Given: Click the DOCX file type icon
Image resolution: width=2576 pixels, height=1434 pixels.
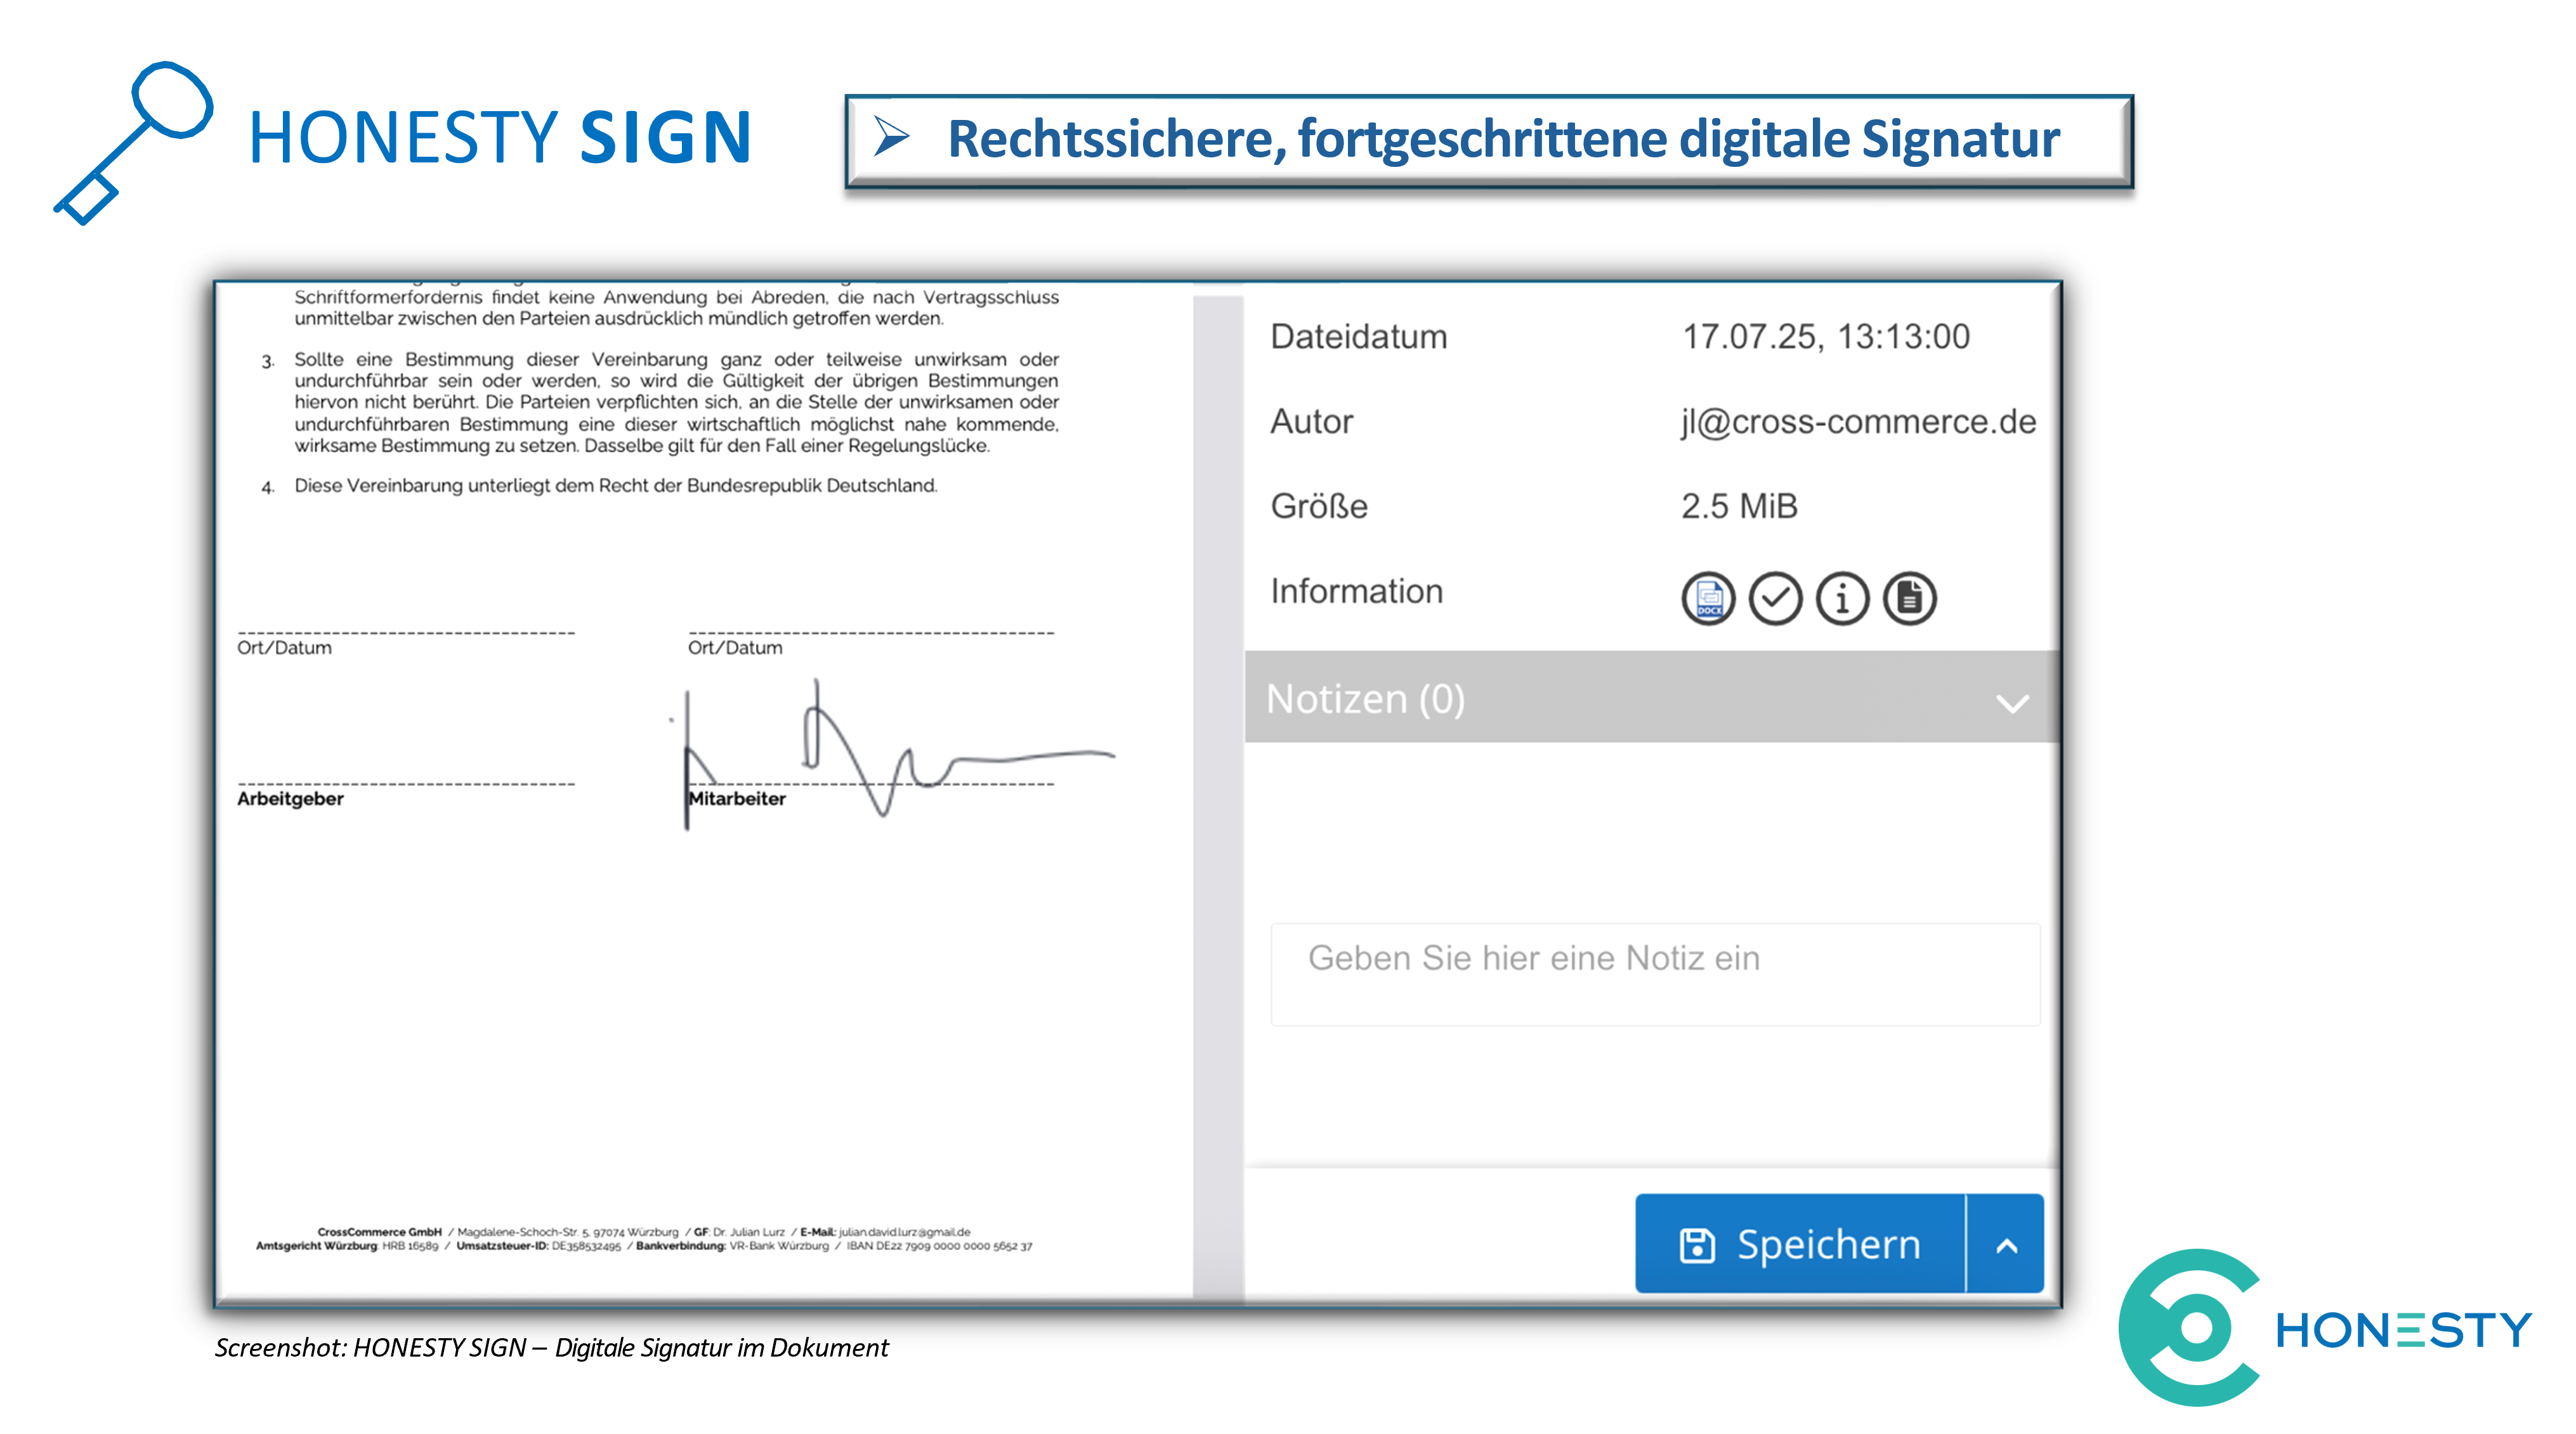Looking at the screenshot, I should (x=1708, y=599).
